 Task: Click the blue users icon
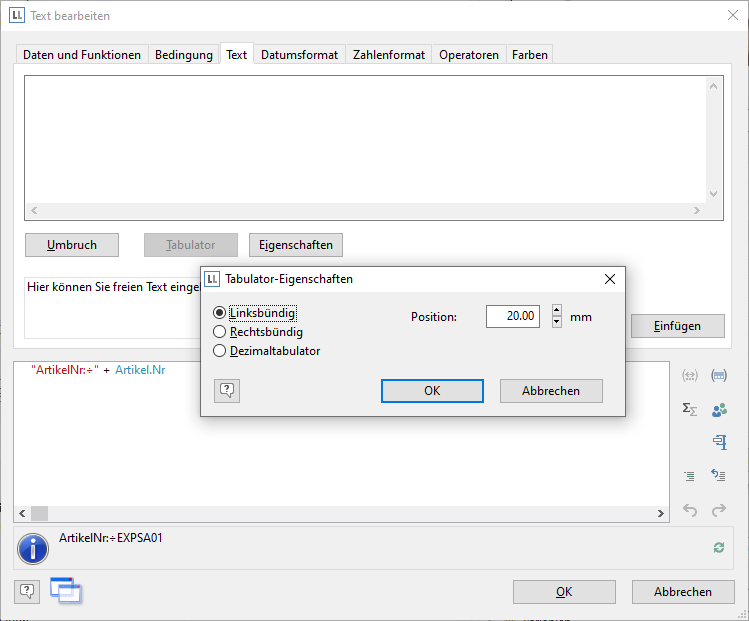(718, 409)
